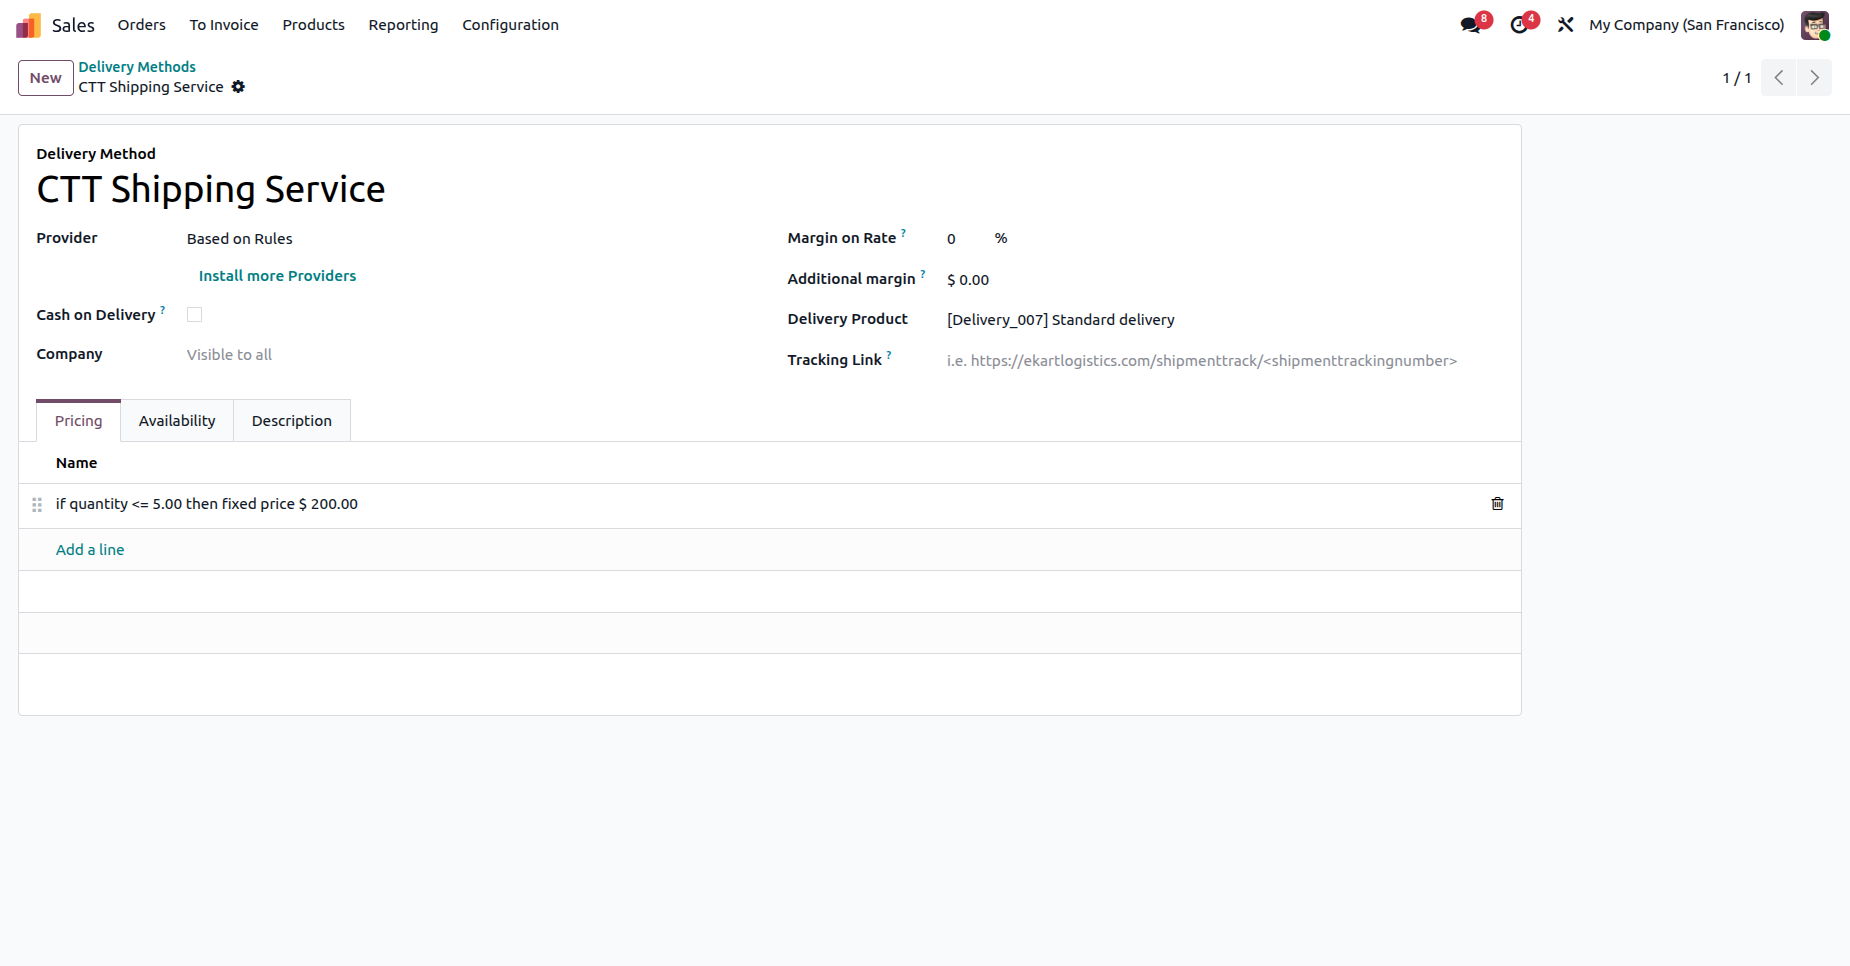Viewport: 1850px width, 966px height.
Task: Show Margin on Rate help tooltip
Action: coord(903,233)
